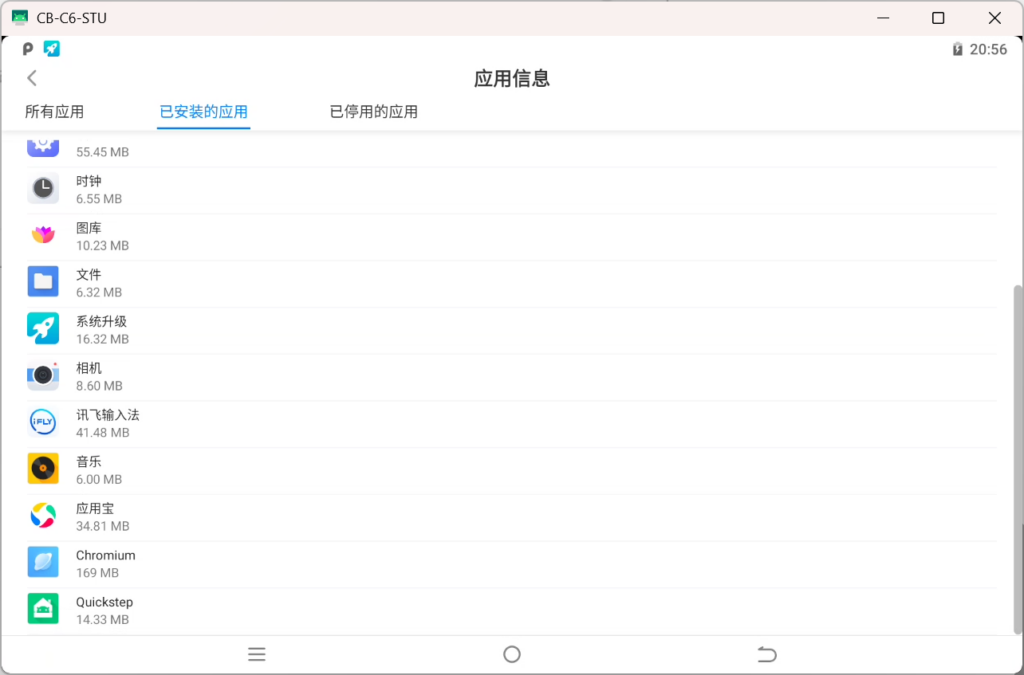The width and height of the screenshot is (1024, 675).
Task: Open the Clock app icon (时钟)
Action: (43, 188)
